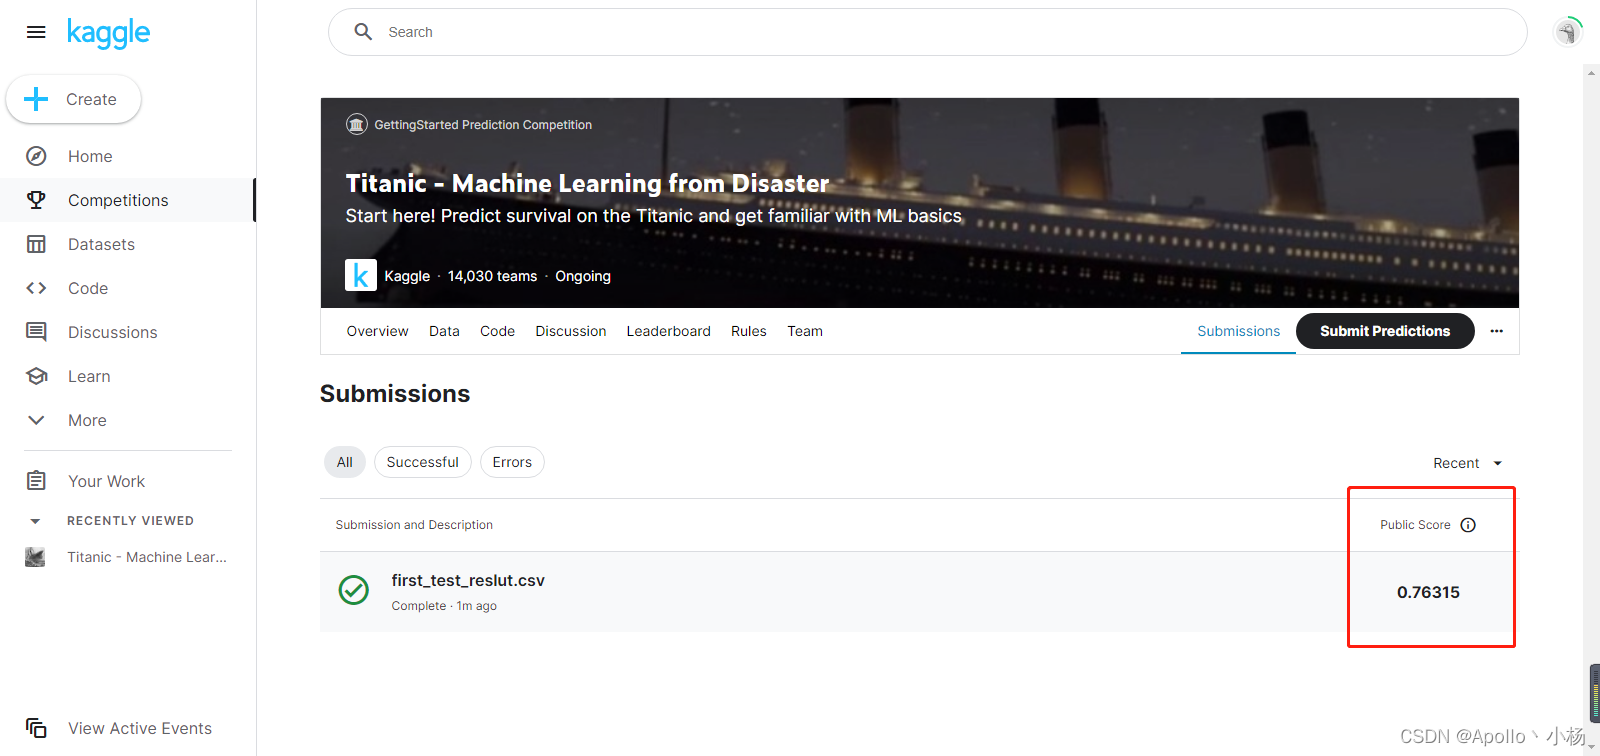Switch to the Rules tab
Screen dimensions: 1600x756
(x=748, y=331)
